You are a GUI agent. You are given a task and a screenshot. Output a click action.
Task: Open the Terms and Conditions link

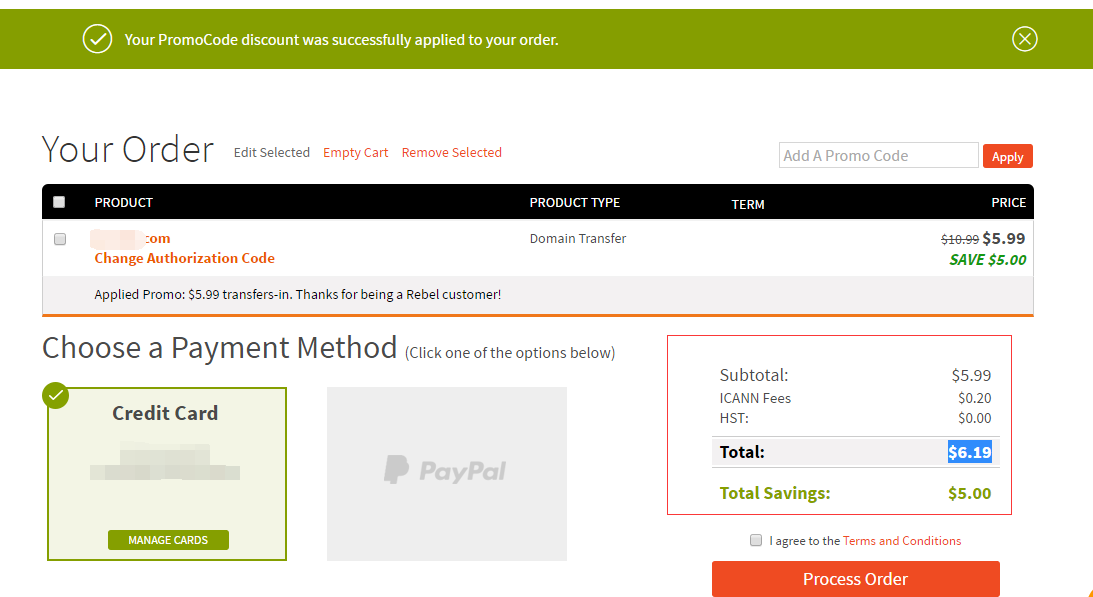click(x=902, y=541)
